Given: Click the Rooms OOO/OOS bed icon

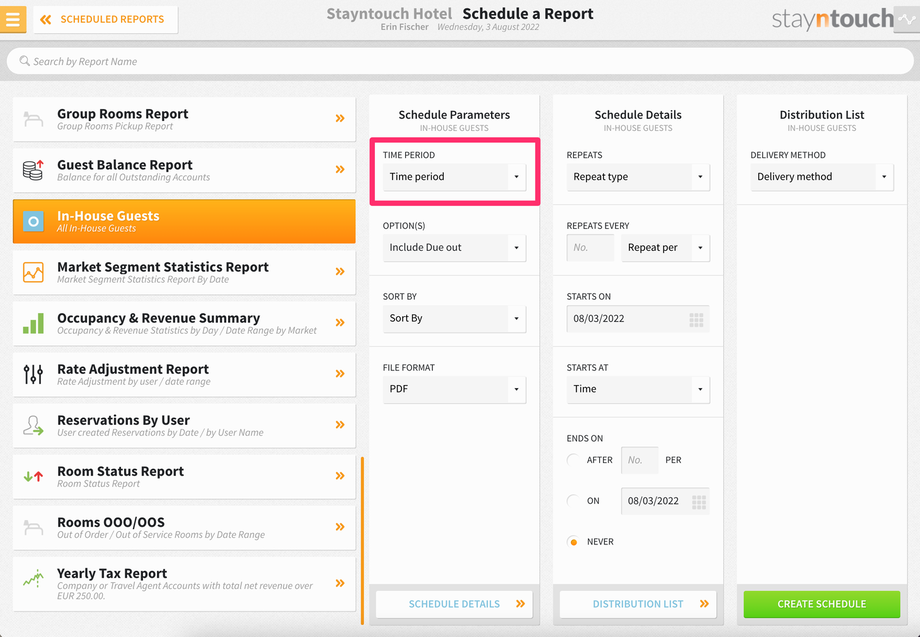Looking at the screenshot, I should (33, 527).
